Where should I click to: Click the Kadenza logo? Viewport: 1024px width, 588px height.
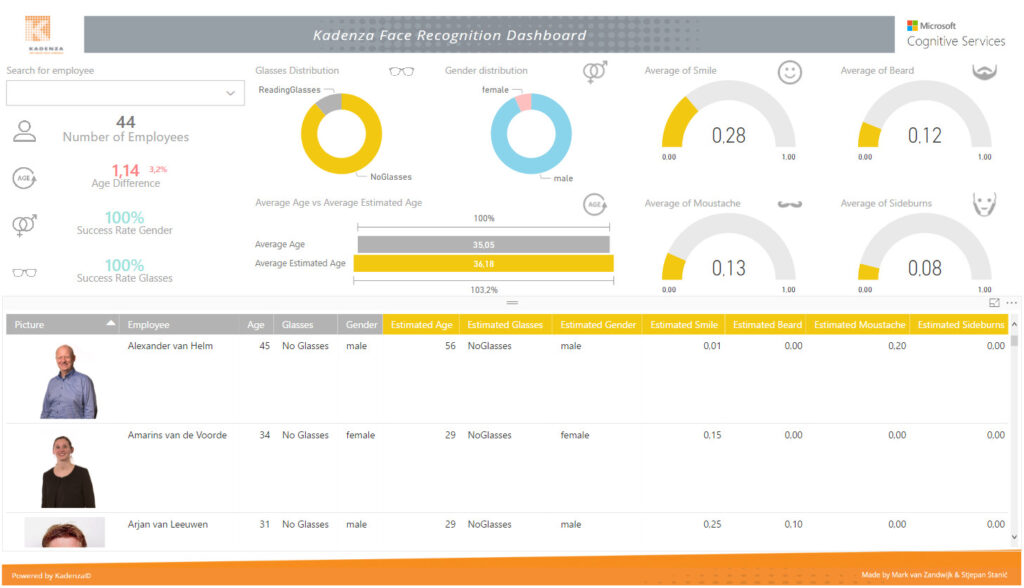click(x=45, y=34)
